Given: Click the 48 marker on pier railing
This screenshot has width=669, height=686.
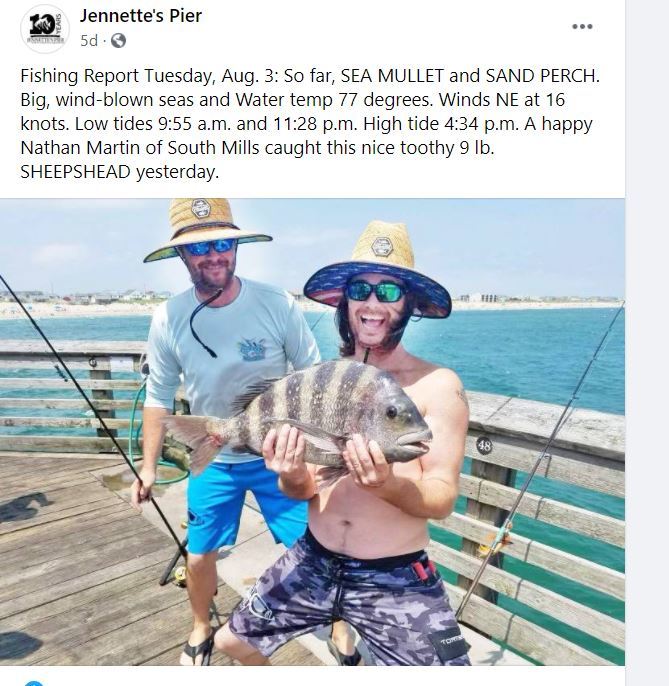Looking at the screenshot, I should pyautogui.click(x=484, y=446).
